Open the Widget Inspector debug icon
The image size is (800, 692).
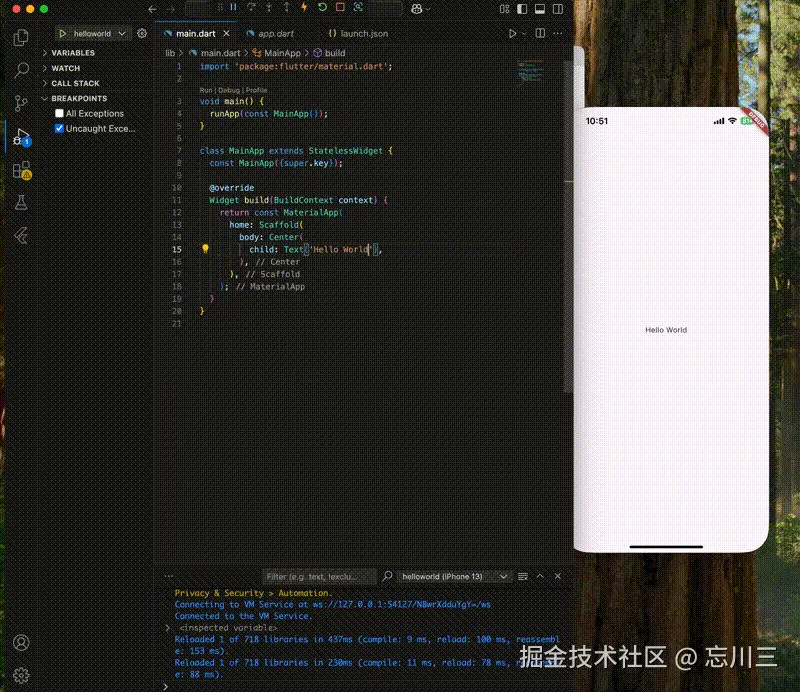[358, 7]
